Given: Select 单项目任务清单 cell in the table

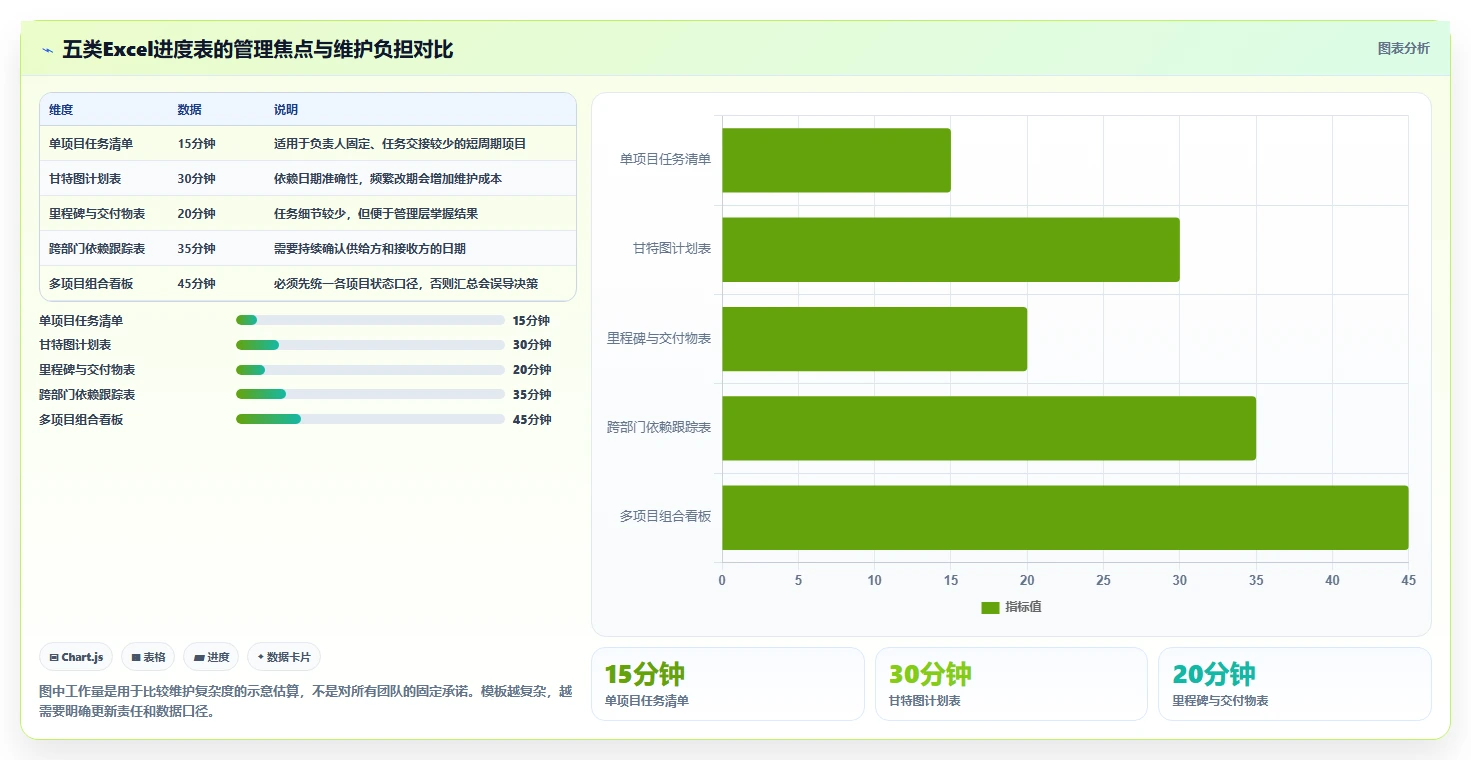Looking at the screenshot, I should (x=91, y=144).
